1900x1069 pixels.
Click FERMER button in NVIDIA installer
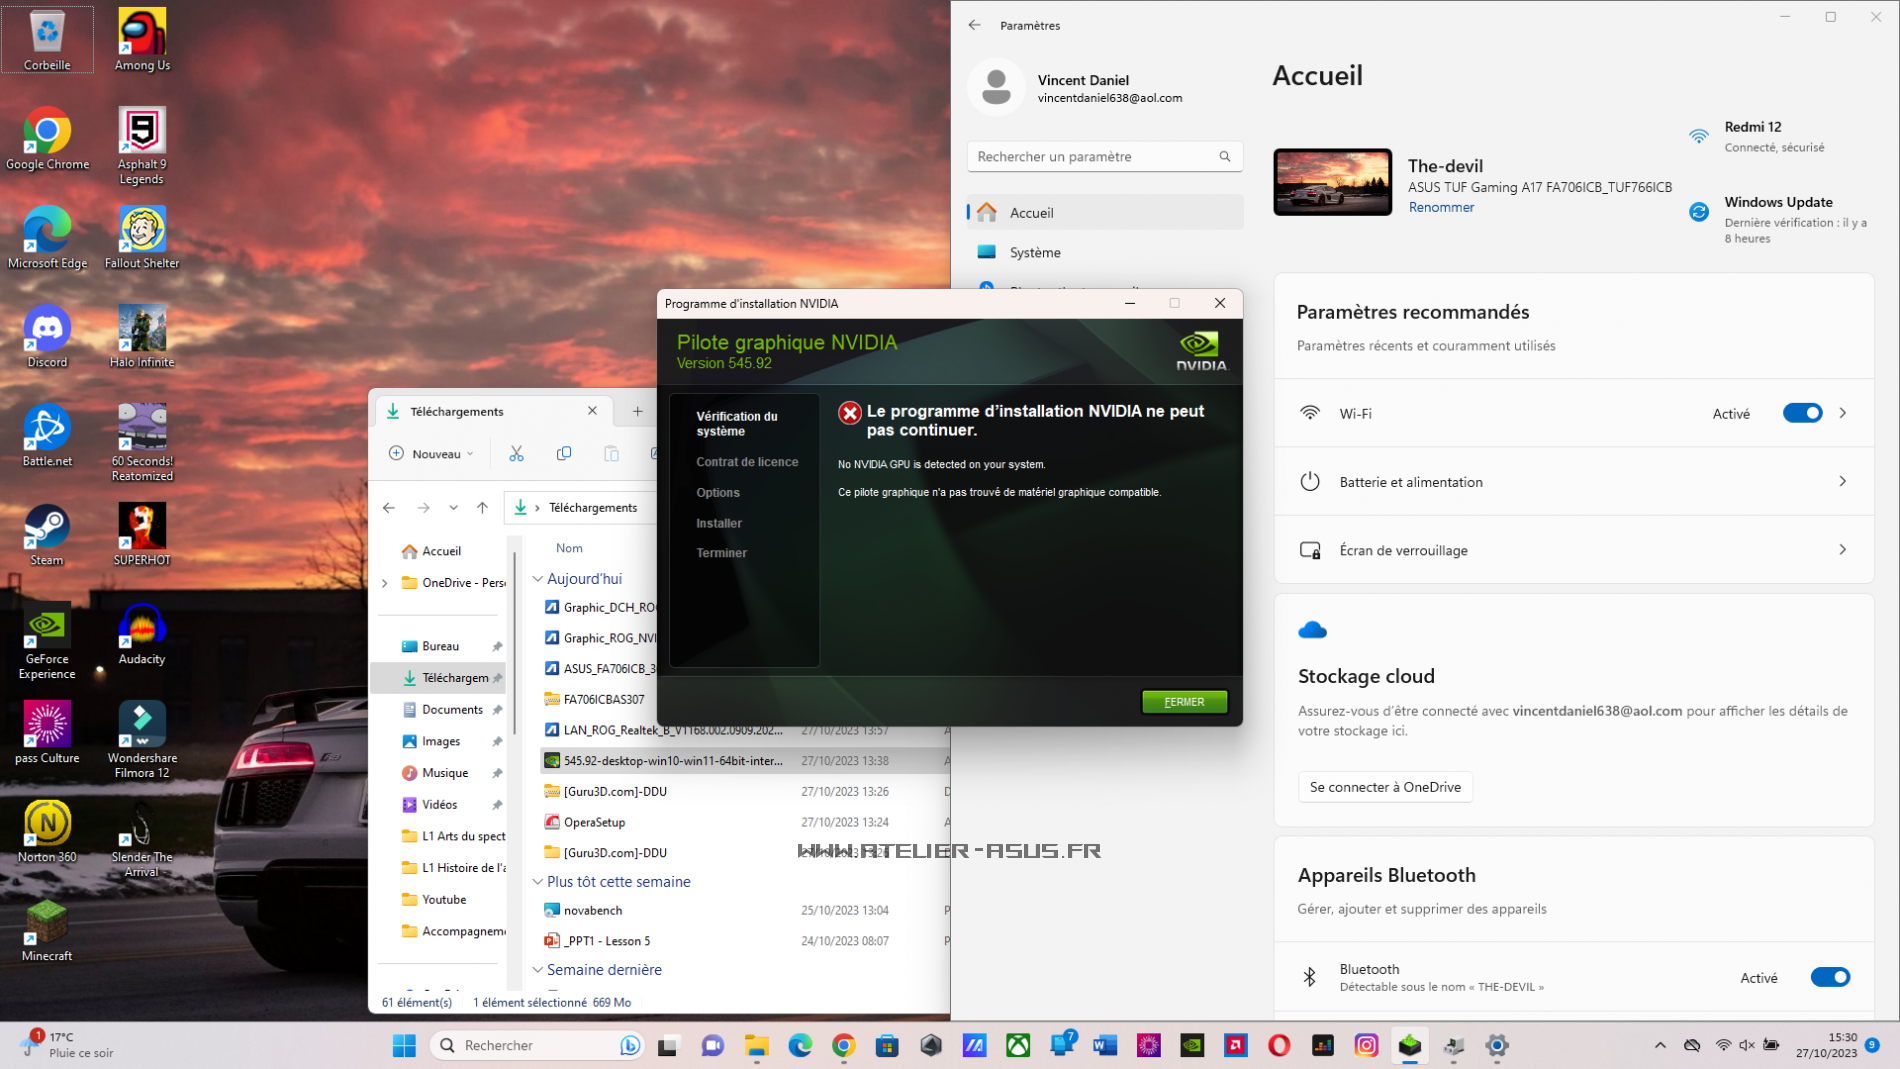(x=1184, y=702)
